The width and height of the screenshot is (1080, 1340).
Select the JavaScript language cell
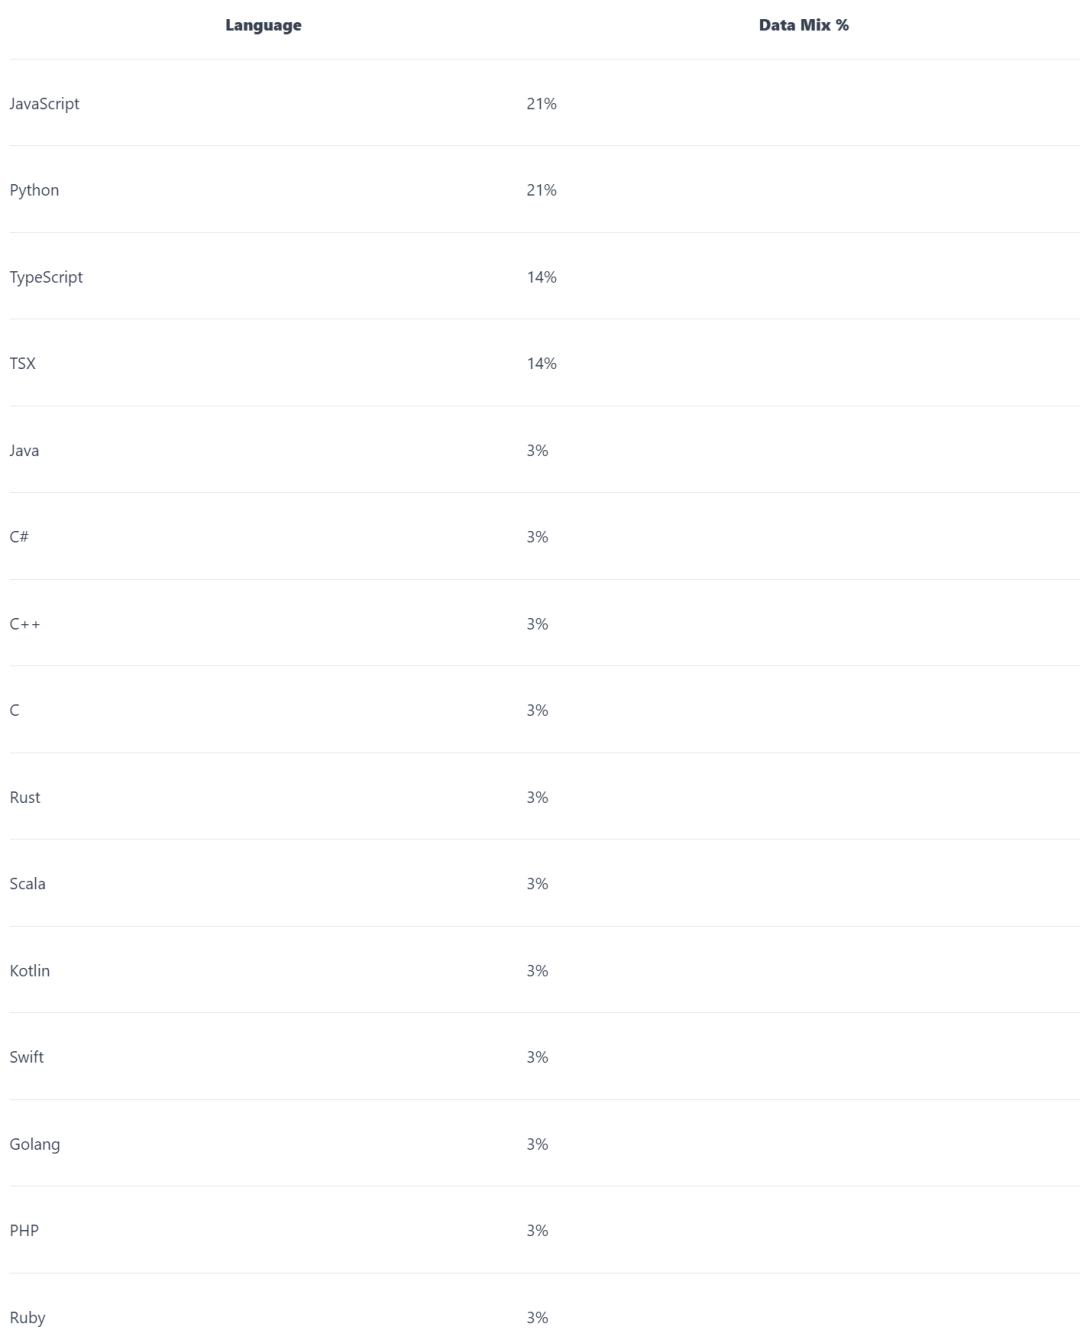tap(45, 104)
